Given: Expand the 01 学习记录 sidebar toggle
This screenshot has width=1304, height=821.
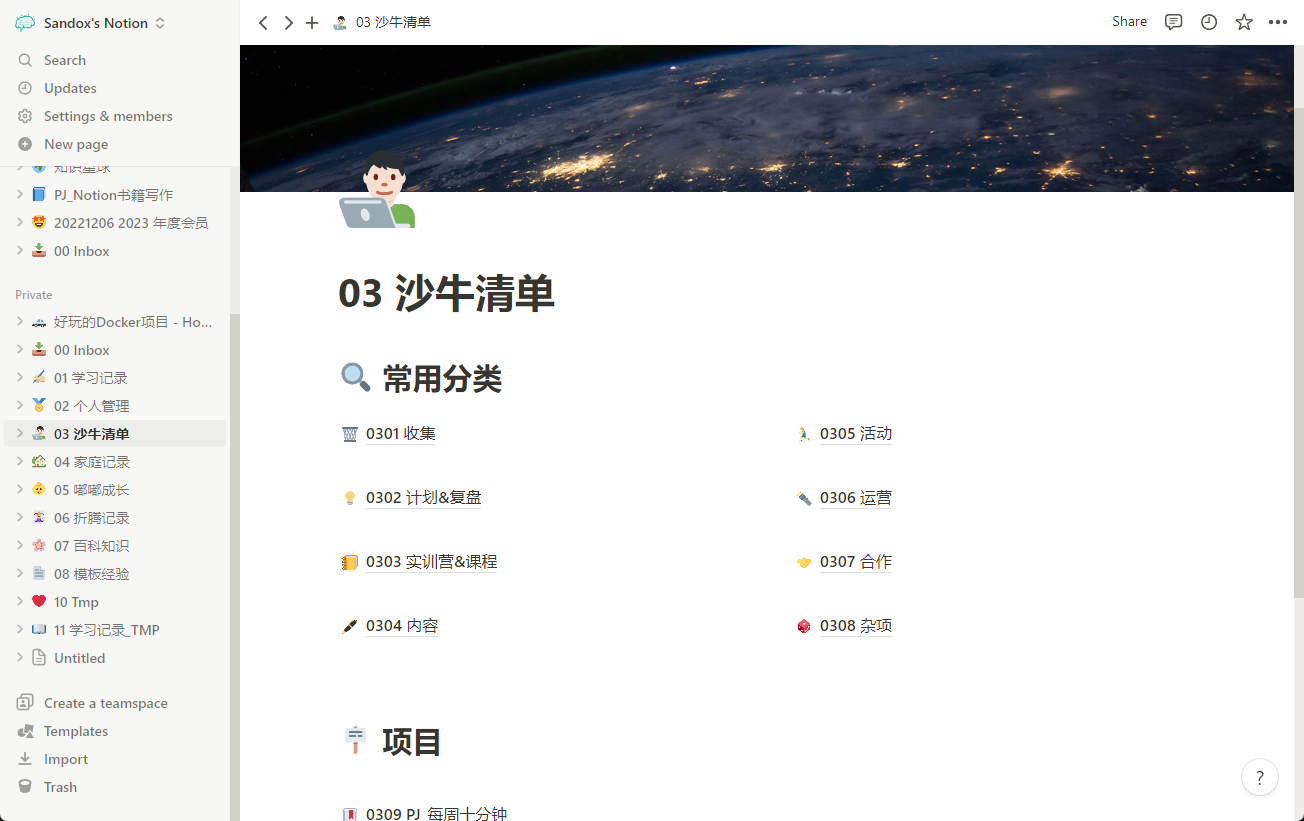Looking at the screenshot, I should point(19,378).
